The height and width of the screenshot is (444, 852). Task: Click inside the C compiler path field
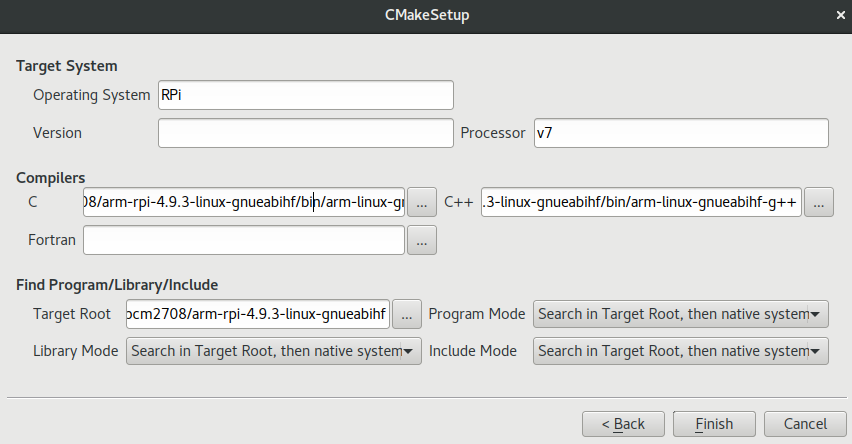tap(244, 202)
